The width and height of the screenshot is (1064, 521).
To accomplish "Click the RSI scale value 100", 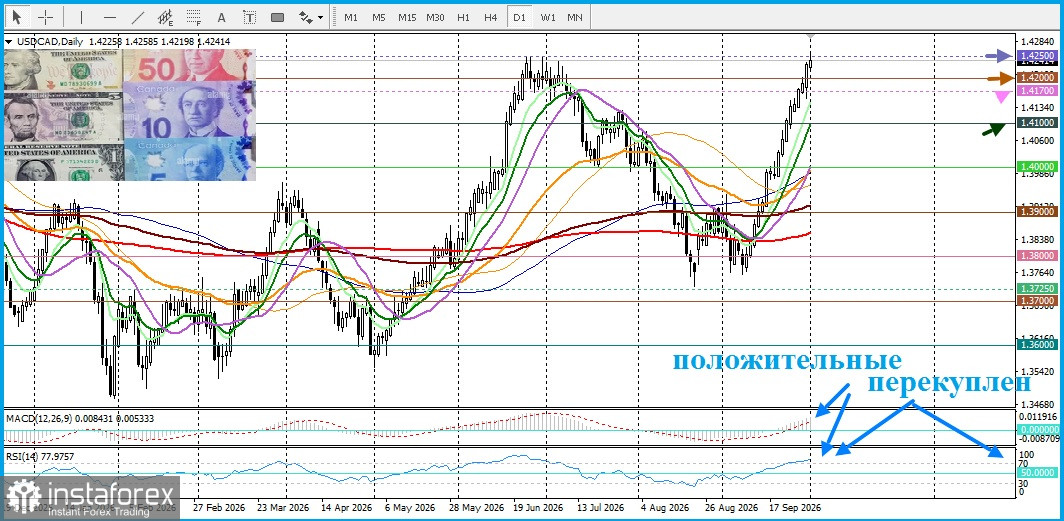I will click(x=1026, y=455).
